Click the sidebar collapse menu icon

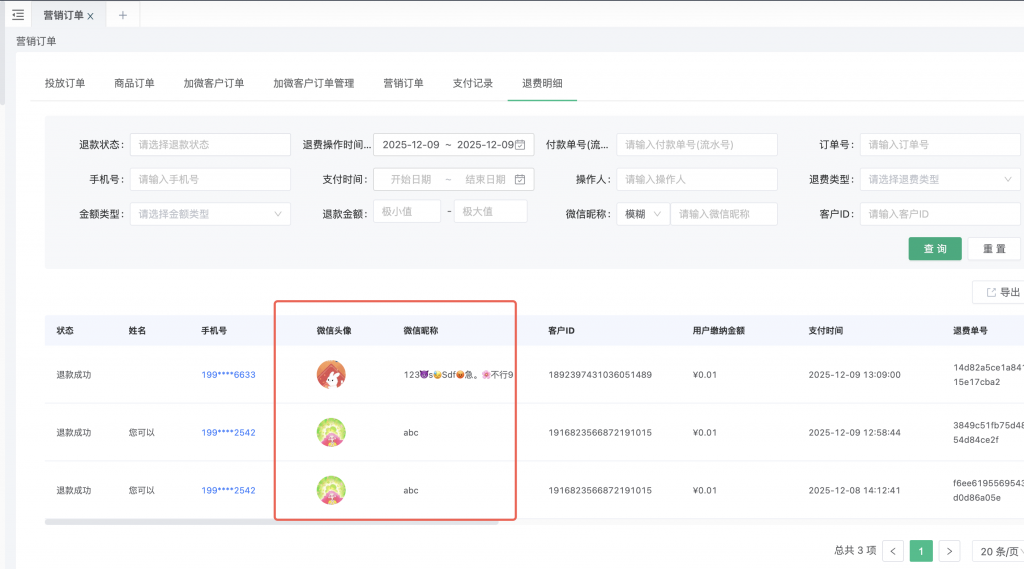pyautogui.click(x=17, y=15)
